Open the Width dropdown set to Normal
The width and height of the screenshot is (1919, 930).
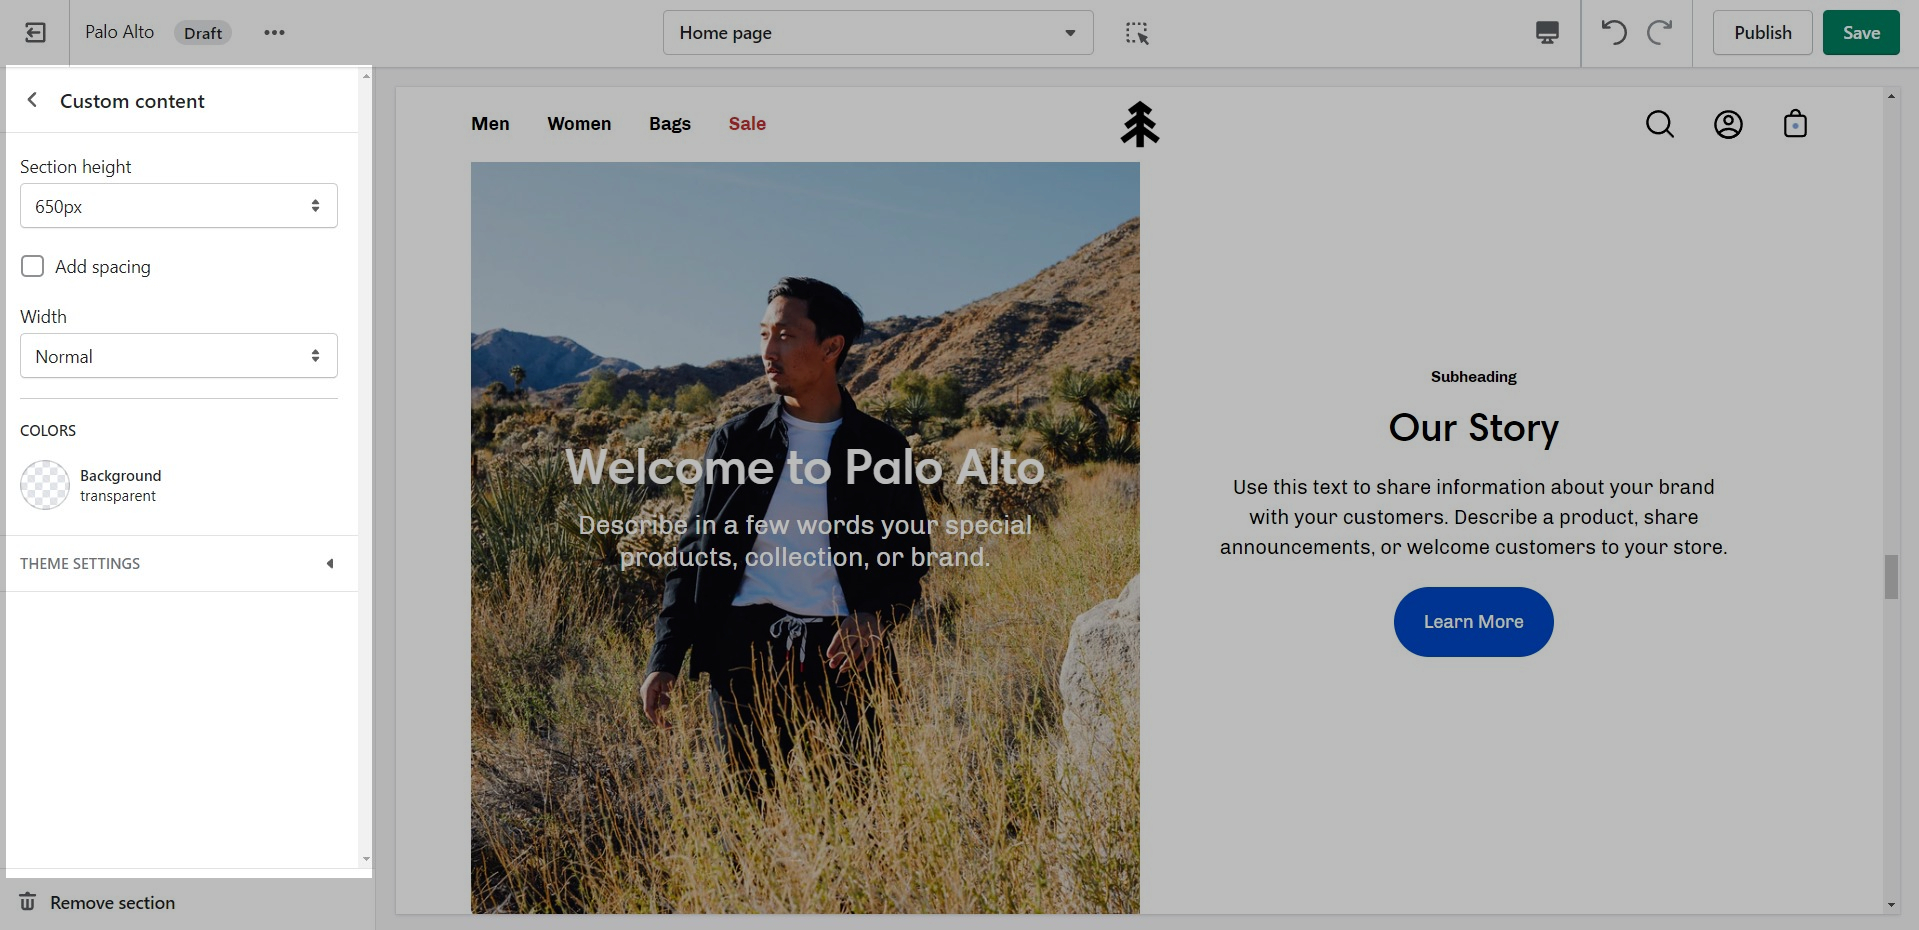pyautogui.click(x=179, y=356)
